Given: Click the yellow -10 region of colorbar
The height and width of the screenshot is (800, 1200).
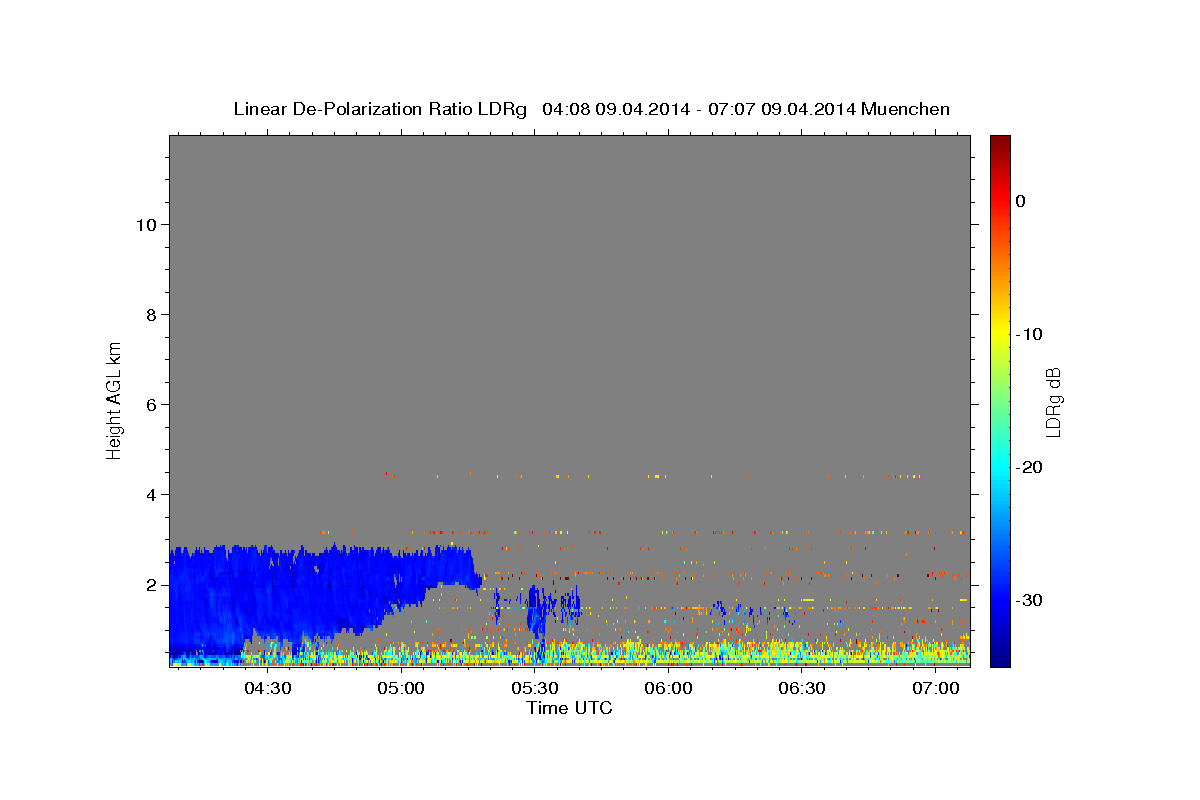Looking at the screenshot, I should click(x=1000, y=334).
